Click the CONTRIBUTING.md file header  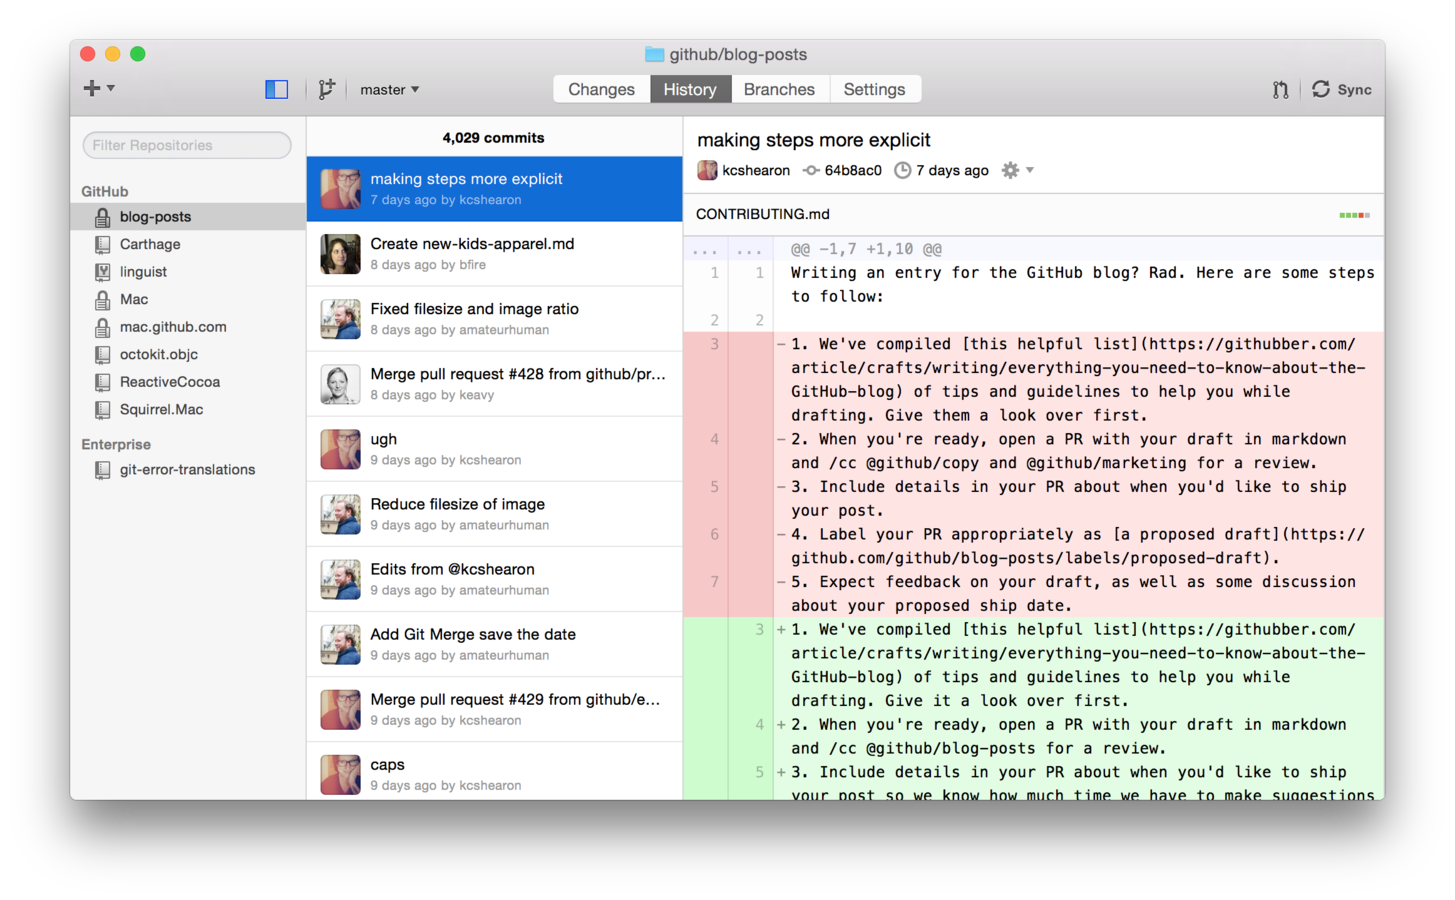point(1034,214)
